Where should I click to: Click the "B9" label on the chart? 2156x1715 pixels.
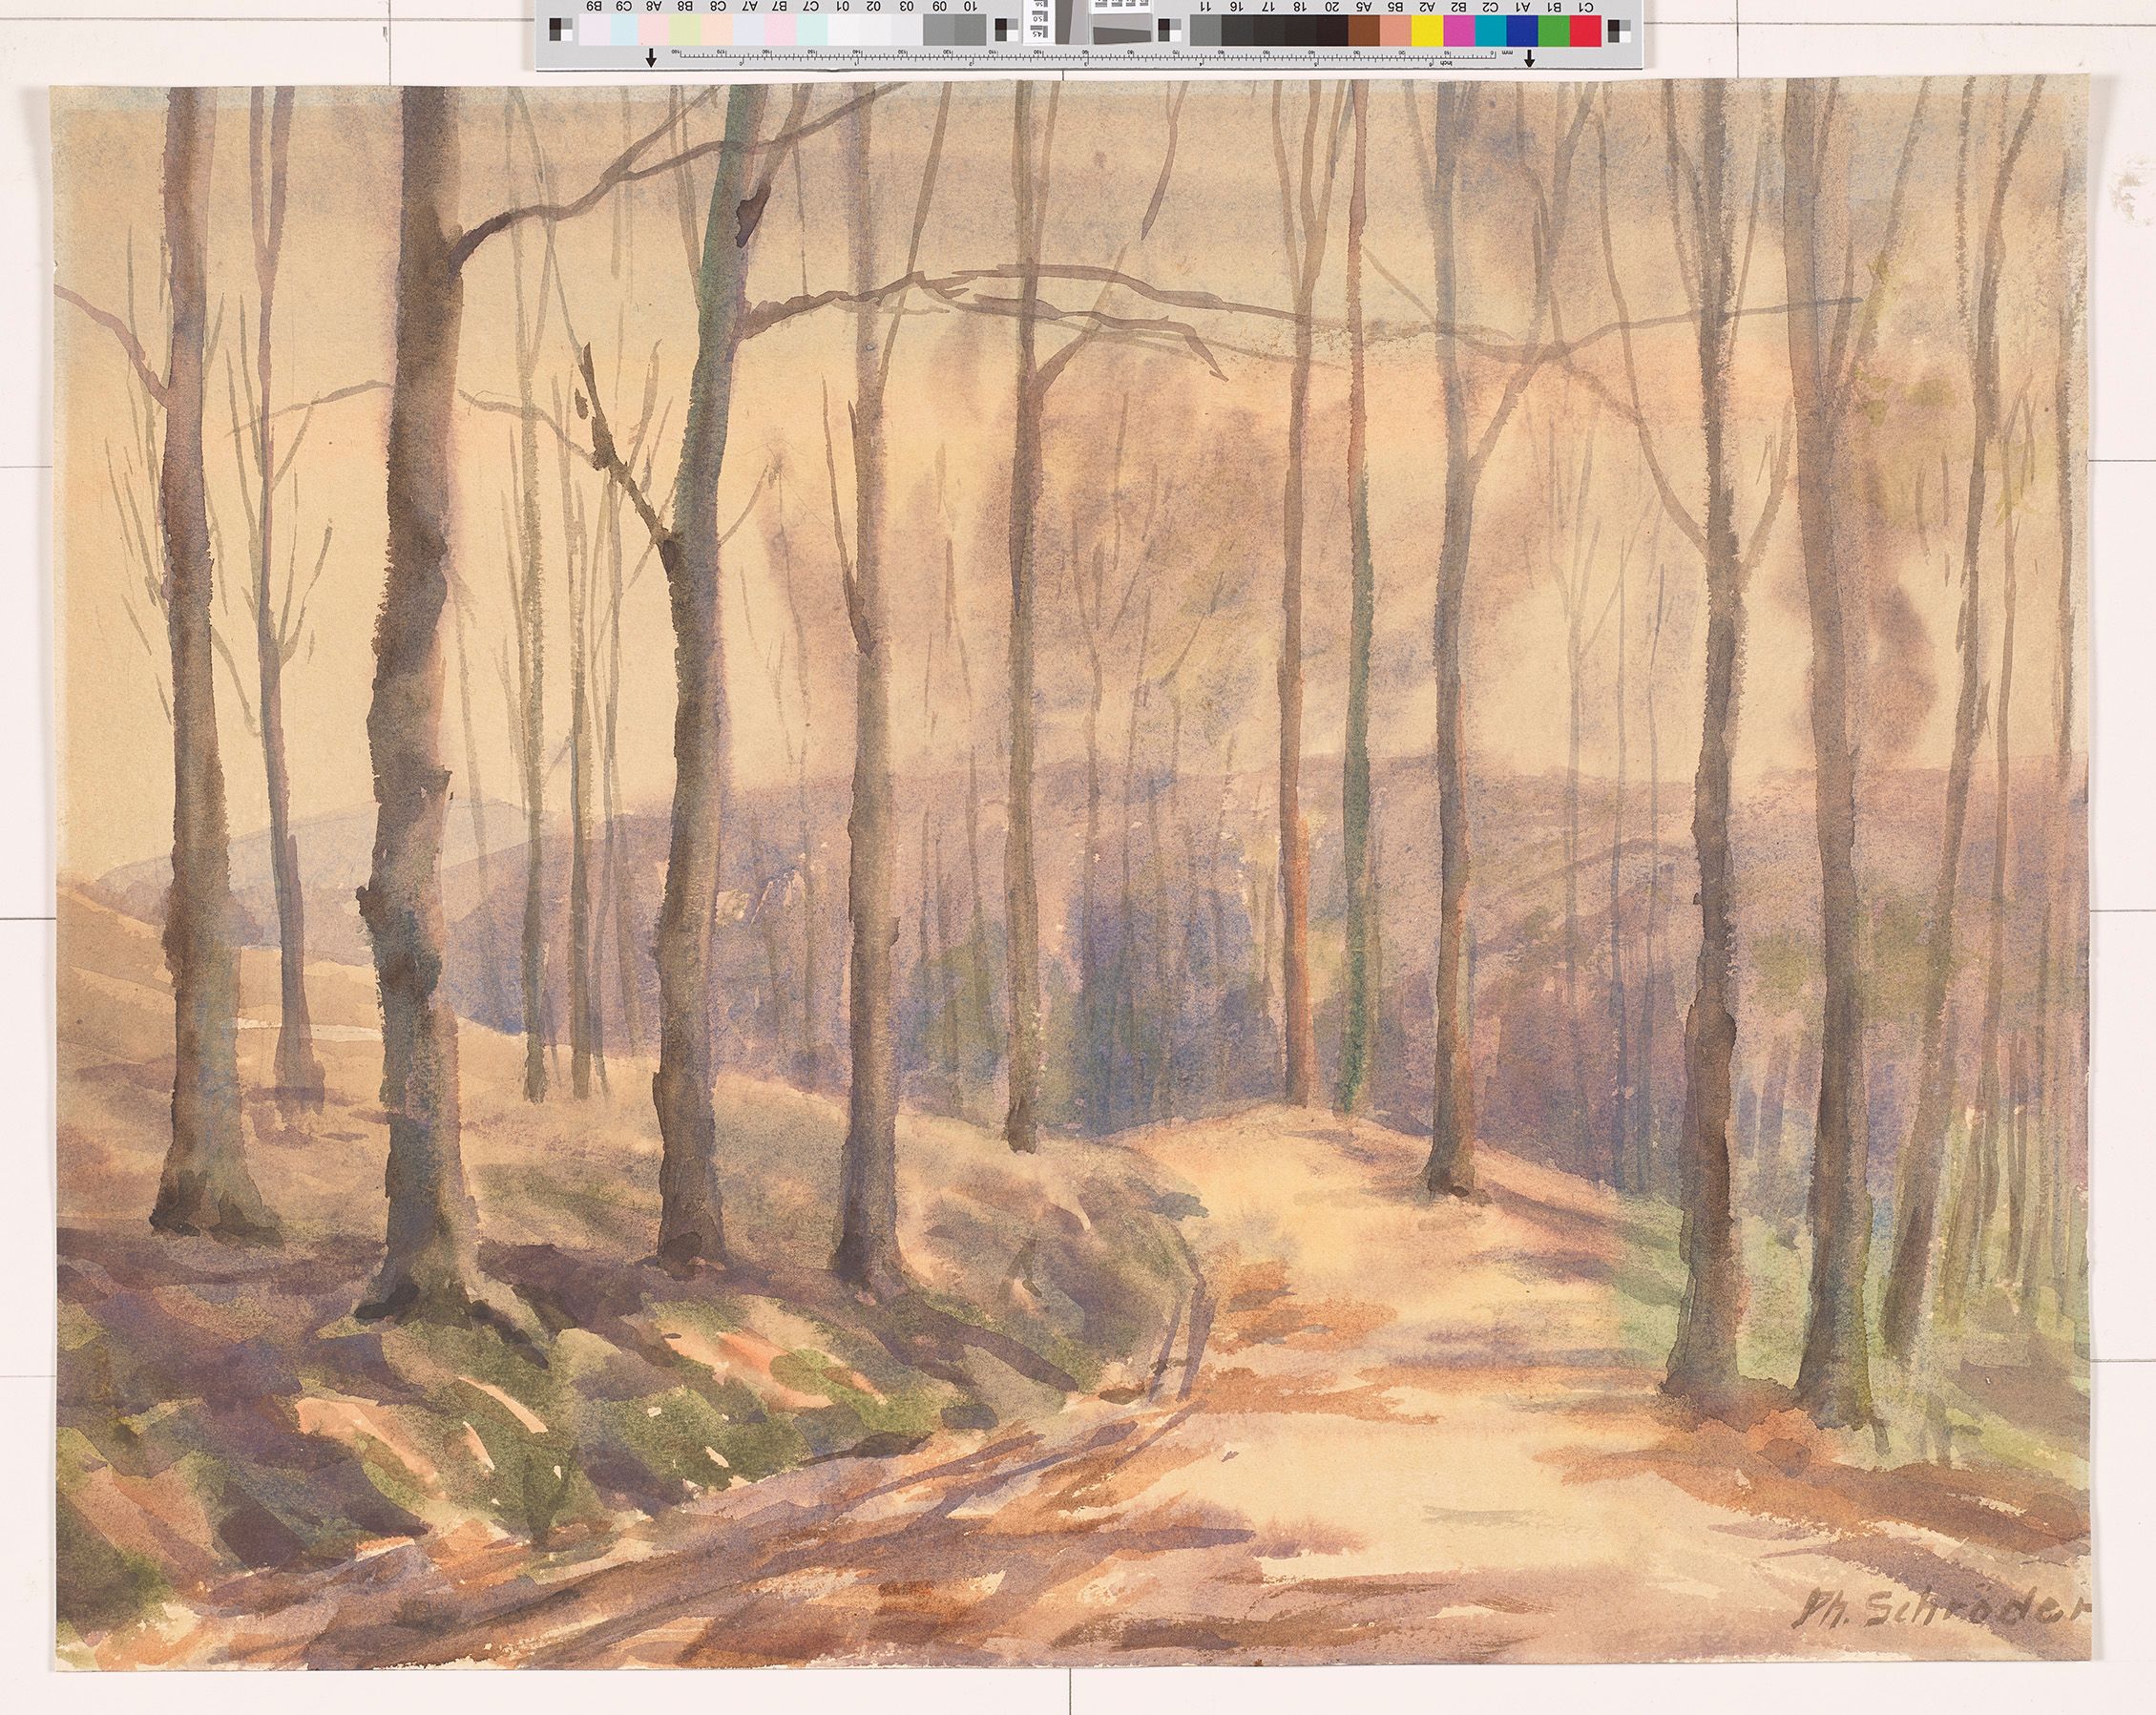coord(594,7)
